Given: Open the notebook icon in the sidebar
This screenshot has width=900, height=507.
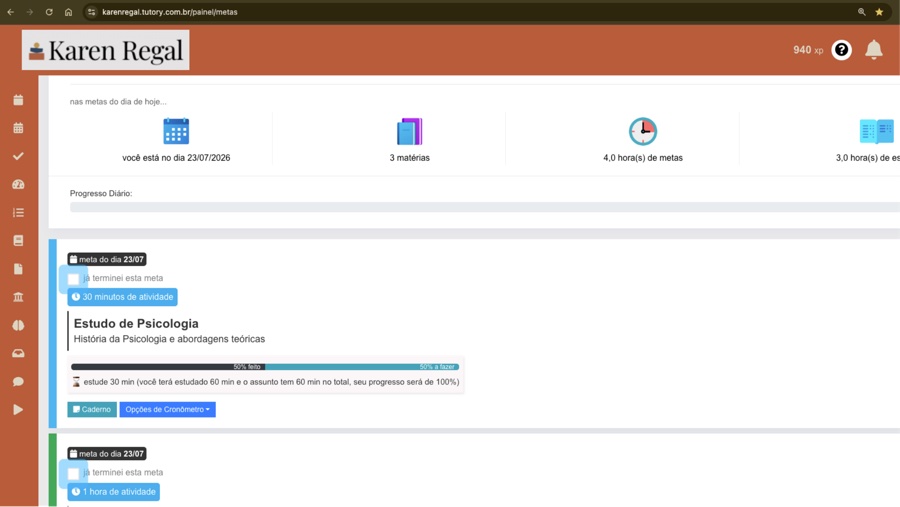Looking at the screenshot, I should pos(18,241).
